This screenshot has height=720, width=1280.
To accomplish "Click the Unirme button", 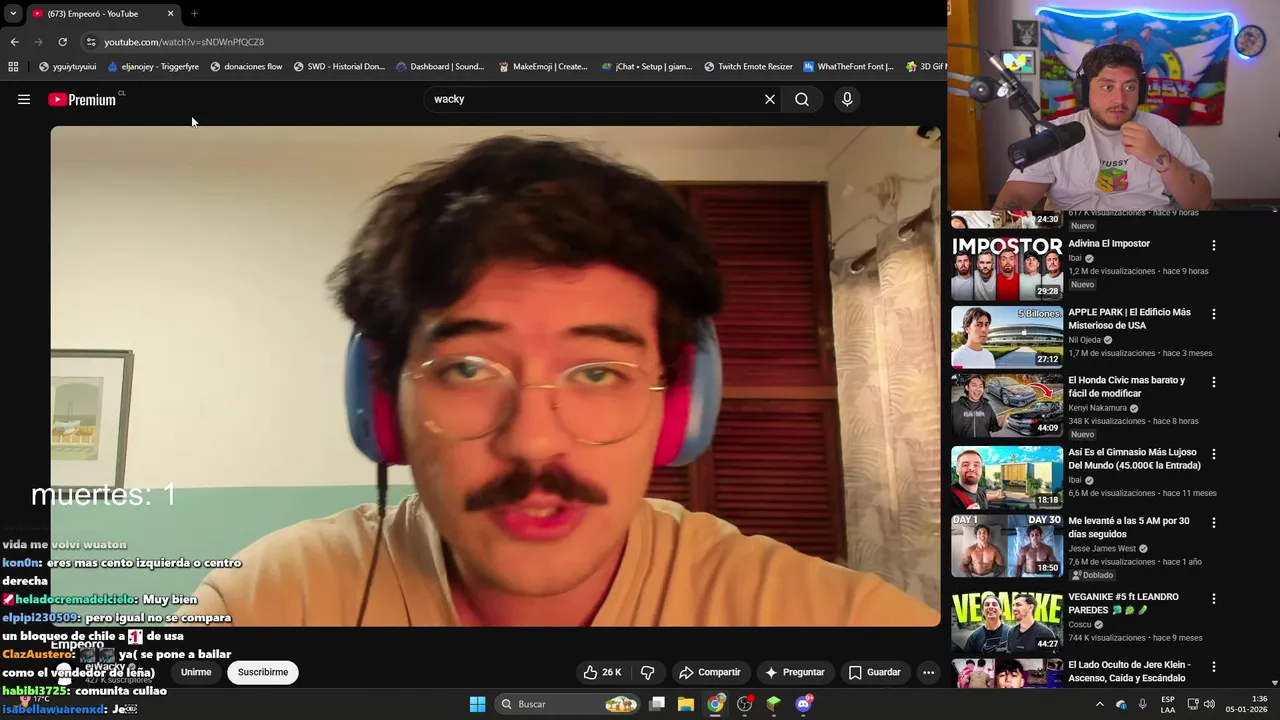I will 196,672.
